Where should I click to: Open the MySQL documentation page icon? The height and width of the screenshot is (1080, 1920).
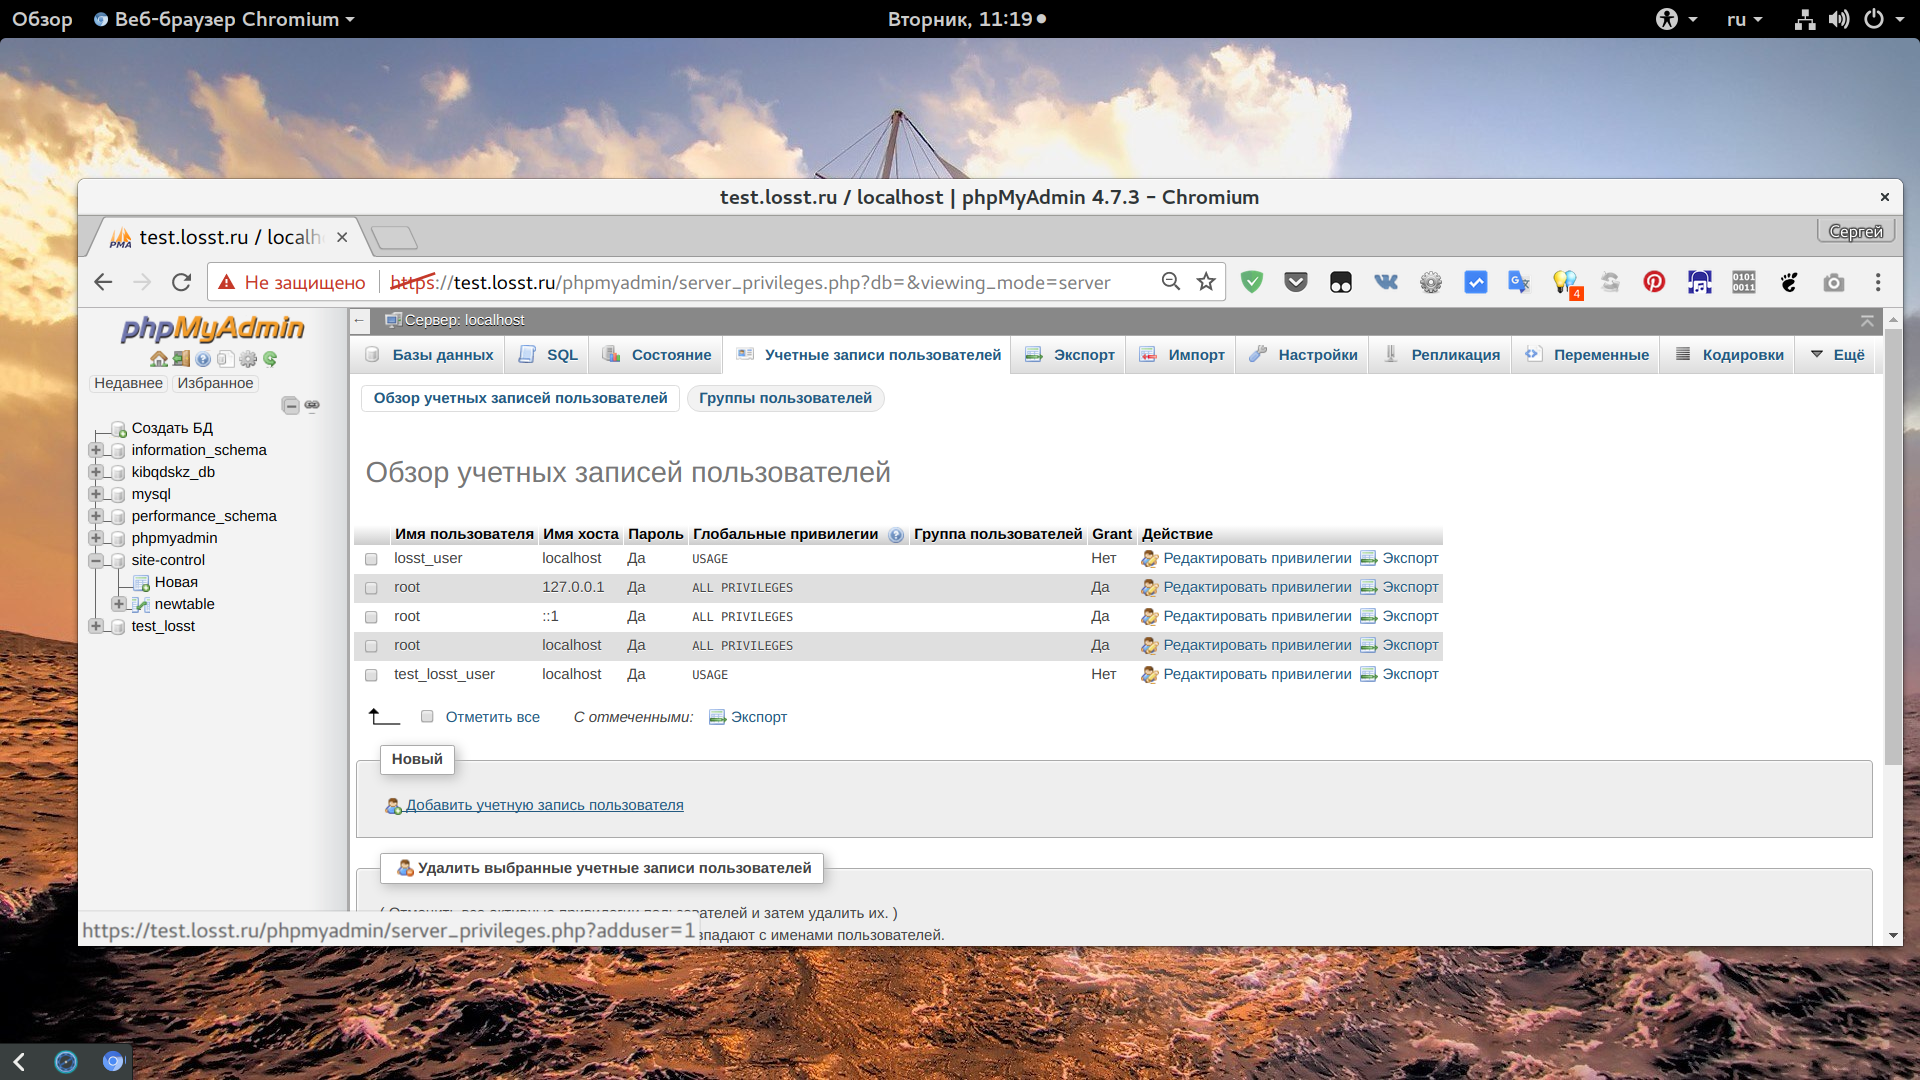click(x=225, y=359)
